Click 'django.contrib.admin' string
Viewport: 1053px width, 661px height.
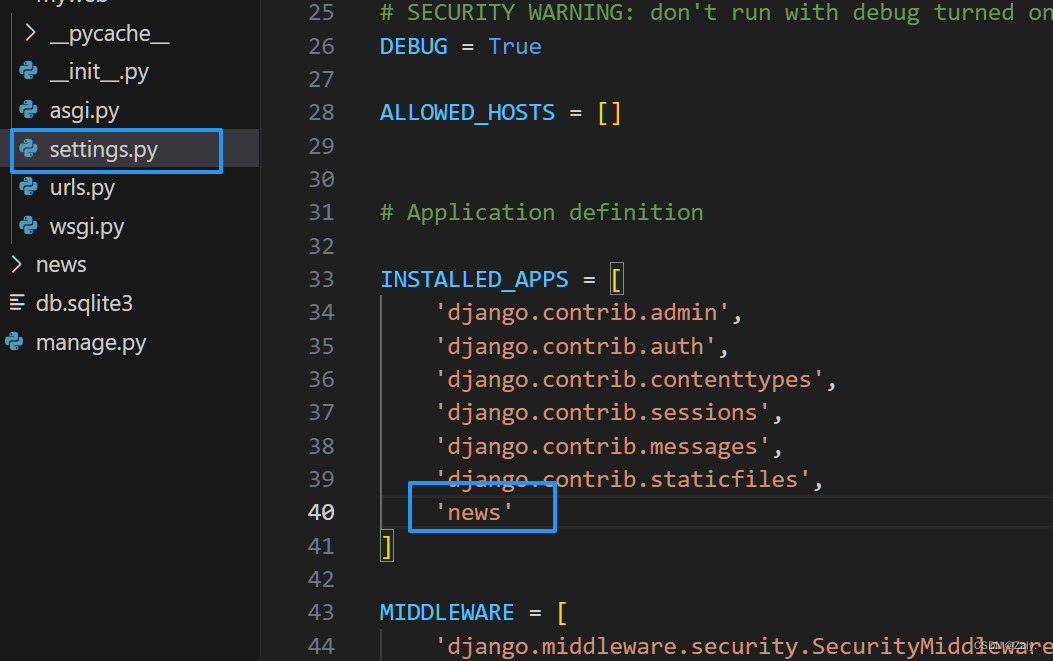pyautogui.click(x=582, y=312)
